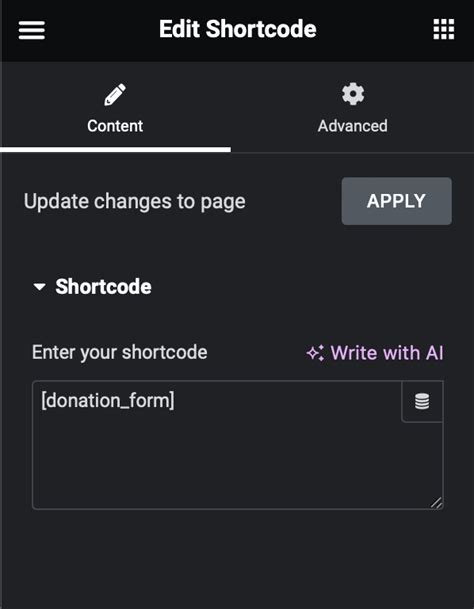Click the pencil icon for Content
The width and height of the screenshot is (474, 609).
click(x=115, y=94)
